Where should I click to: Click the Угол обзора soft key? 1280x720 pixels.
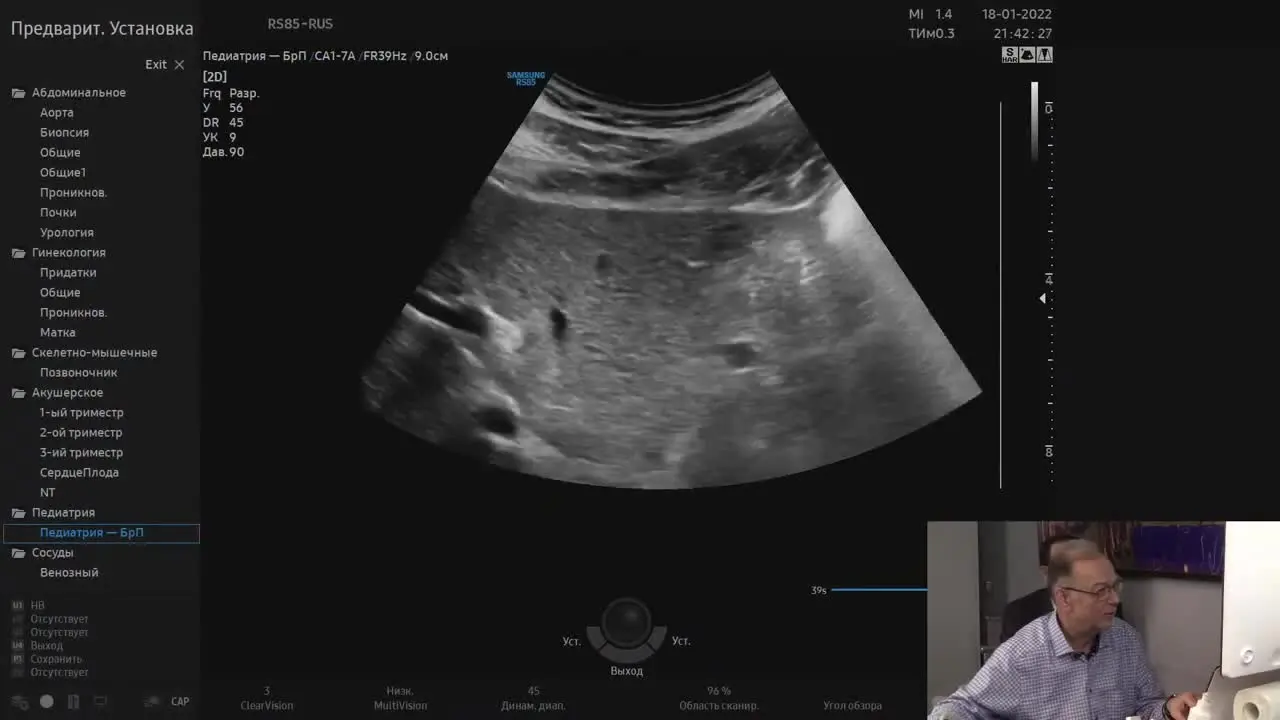[x=852, y=705]
